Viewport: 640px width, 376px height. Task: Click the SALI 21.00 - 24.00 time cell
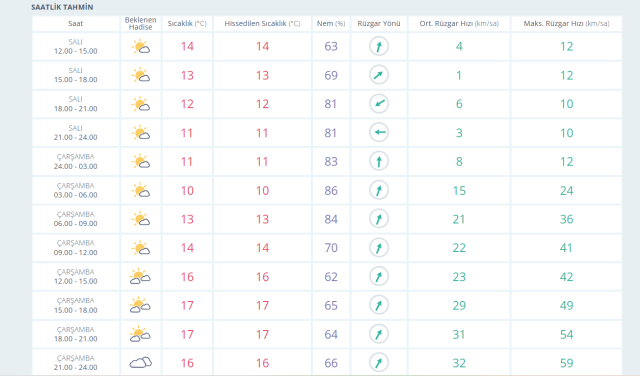[x=76, y=133]
